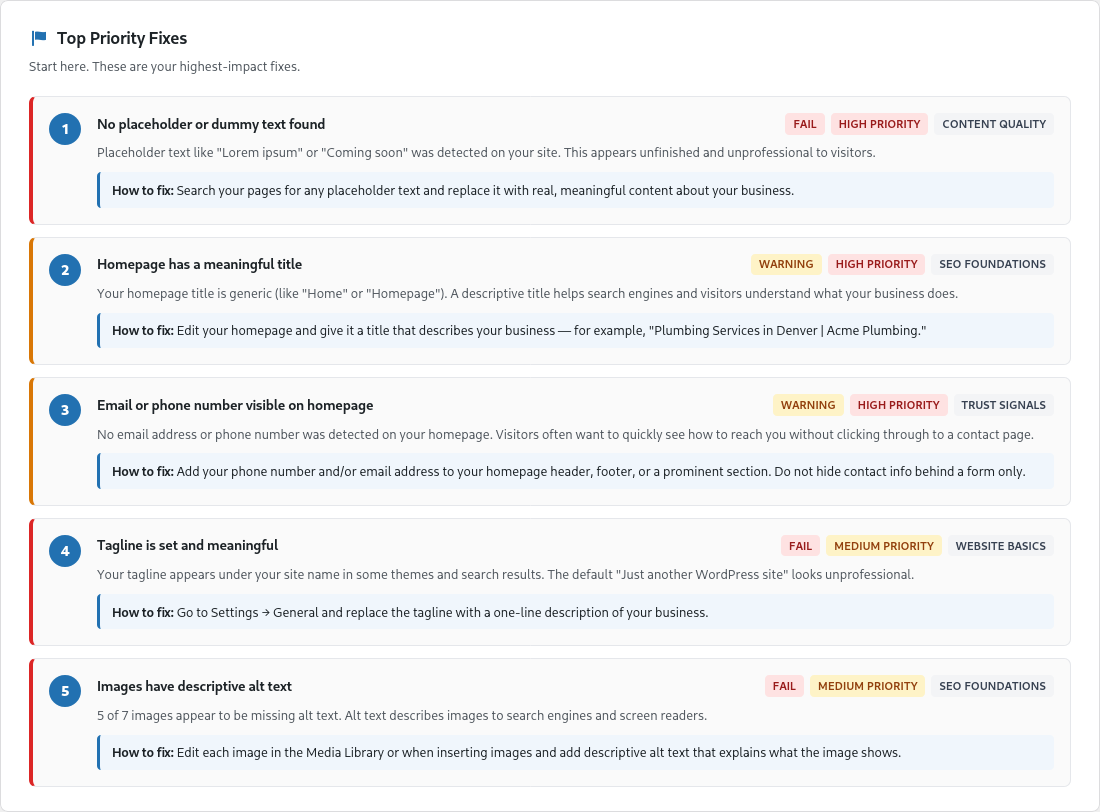Click MEDIUM PRIORITY badge on alt text item
The height and width of the screenshot is (812, 1100).
(x=867, y=686)
